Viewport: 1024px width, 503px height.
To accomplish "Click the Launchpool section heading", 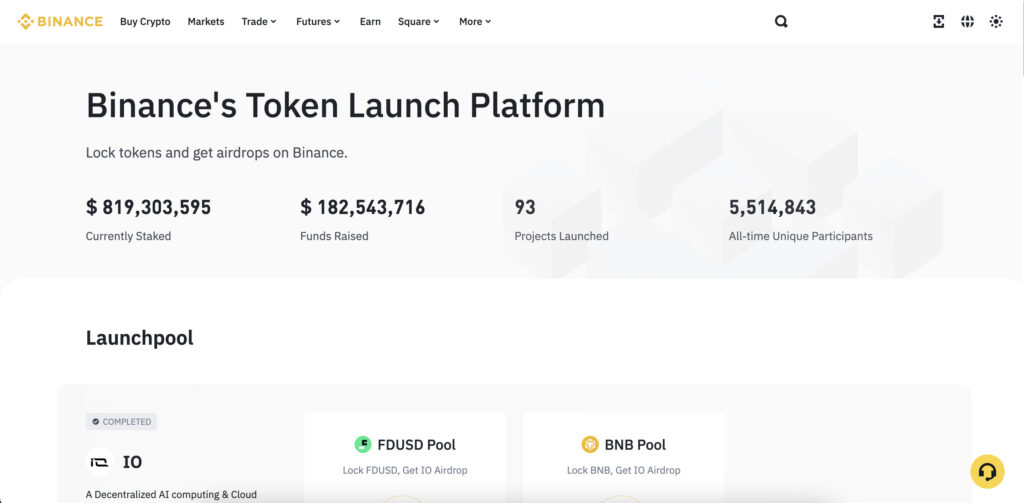I will (x=140, y=338).
